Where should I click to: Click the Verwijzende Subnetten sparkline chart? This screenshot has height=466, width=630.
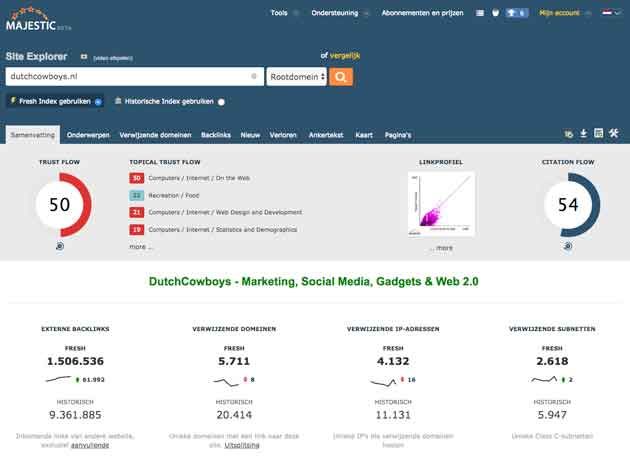(x=544, y=379)
